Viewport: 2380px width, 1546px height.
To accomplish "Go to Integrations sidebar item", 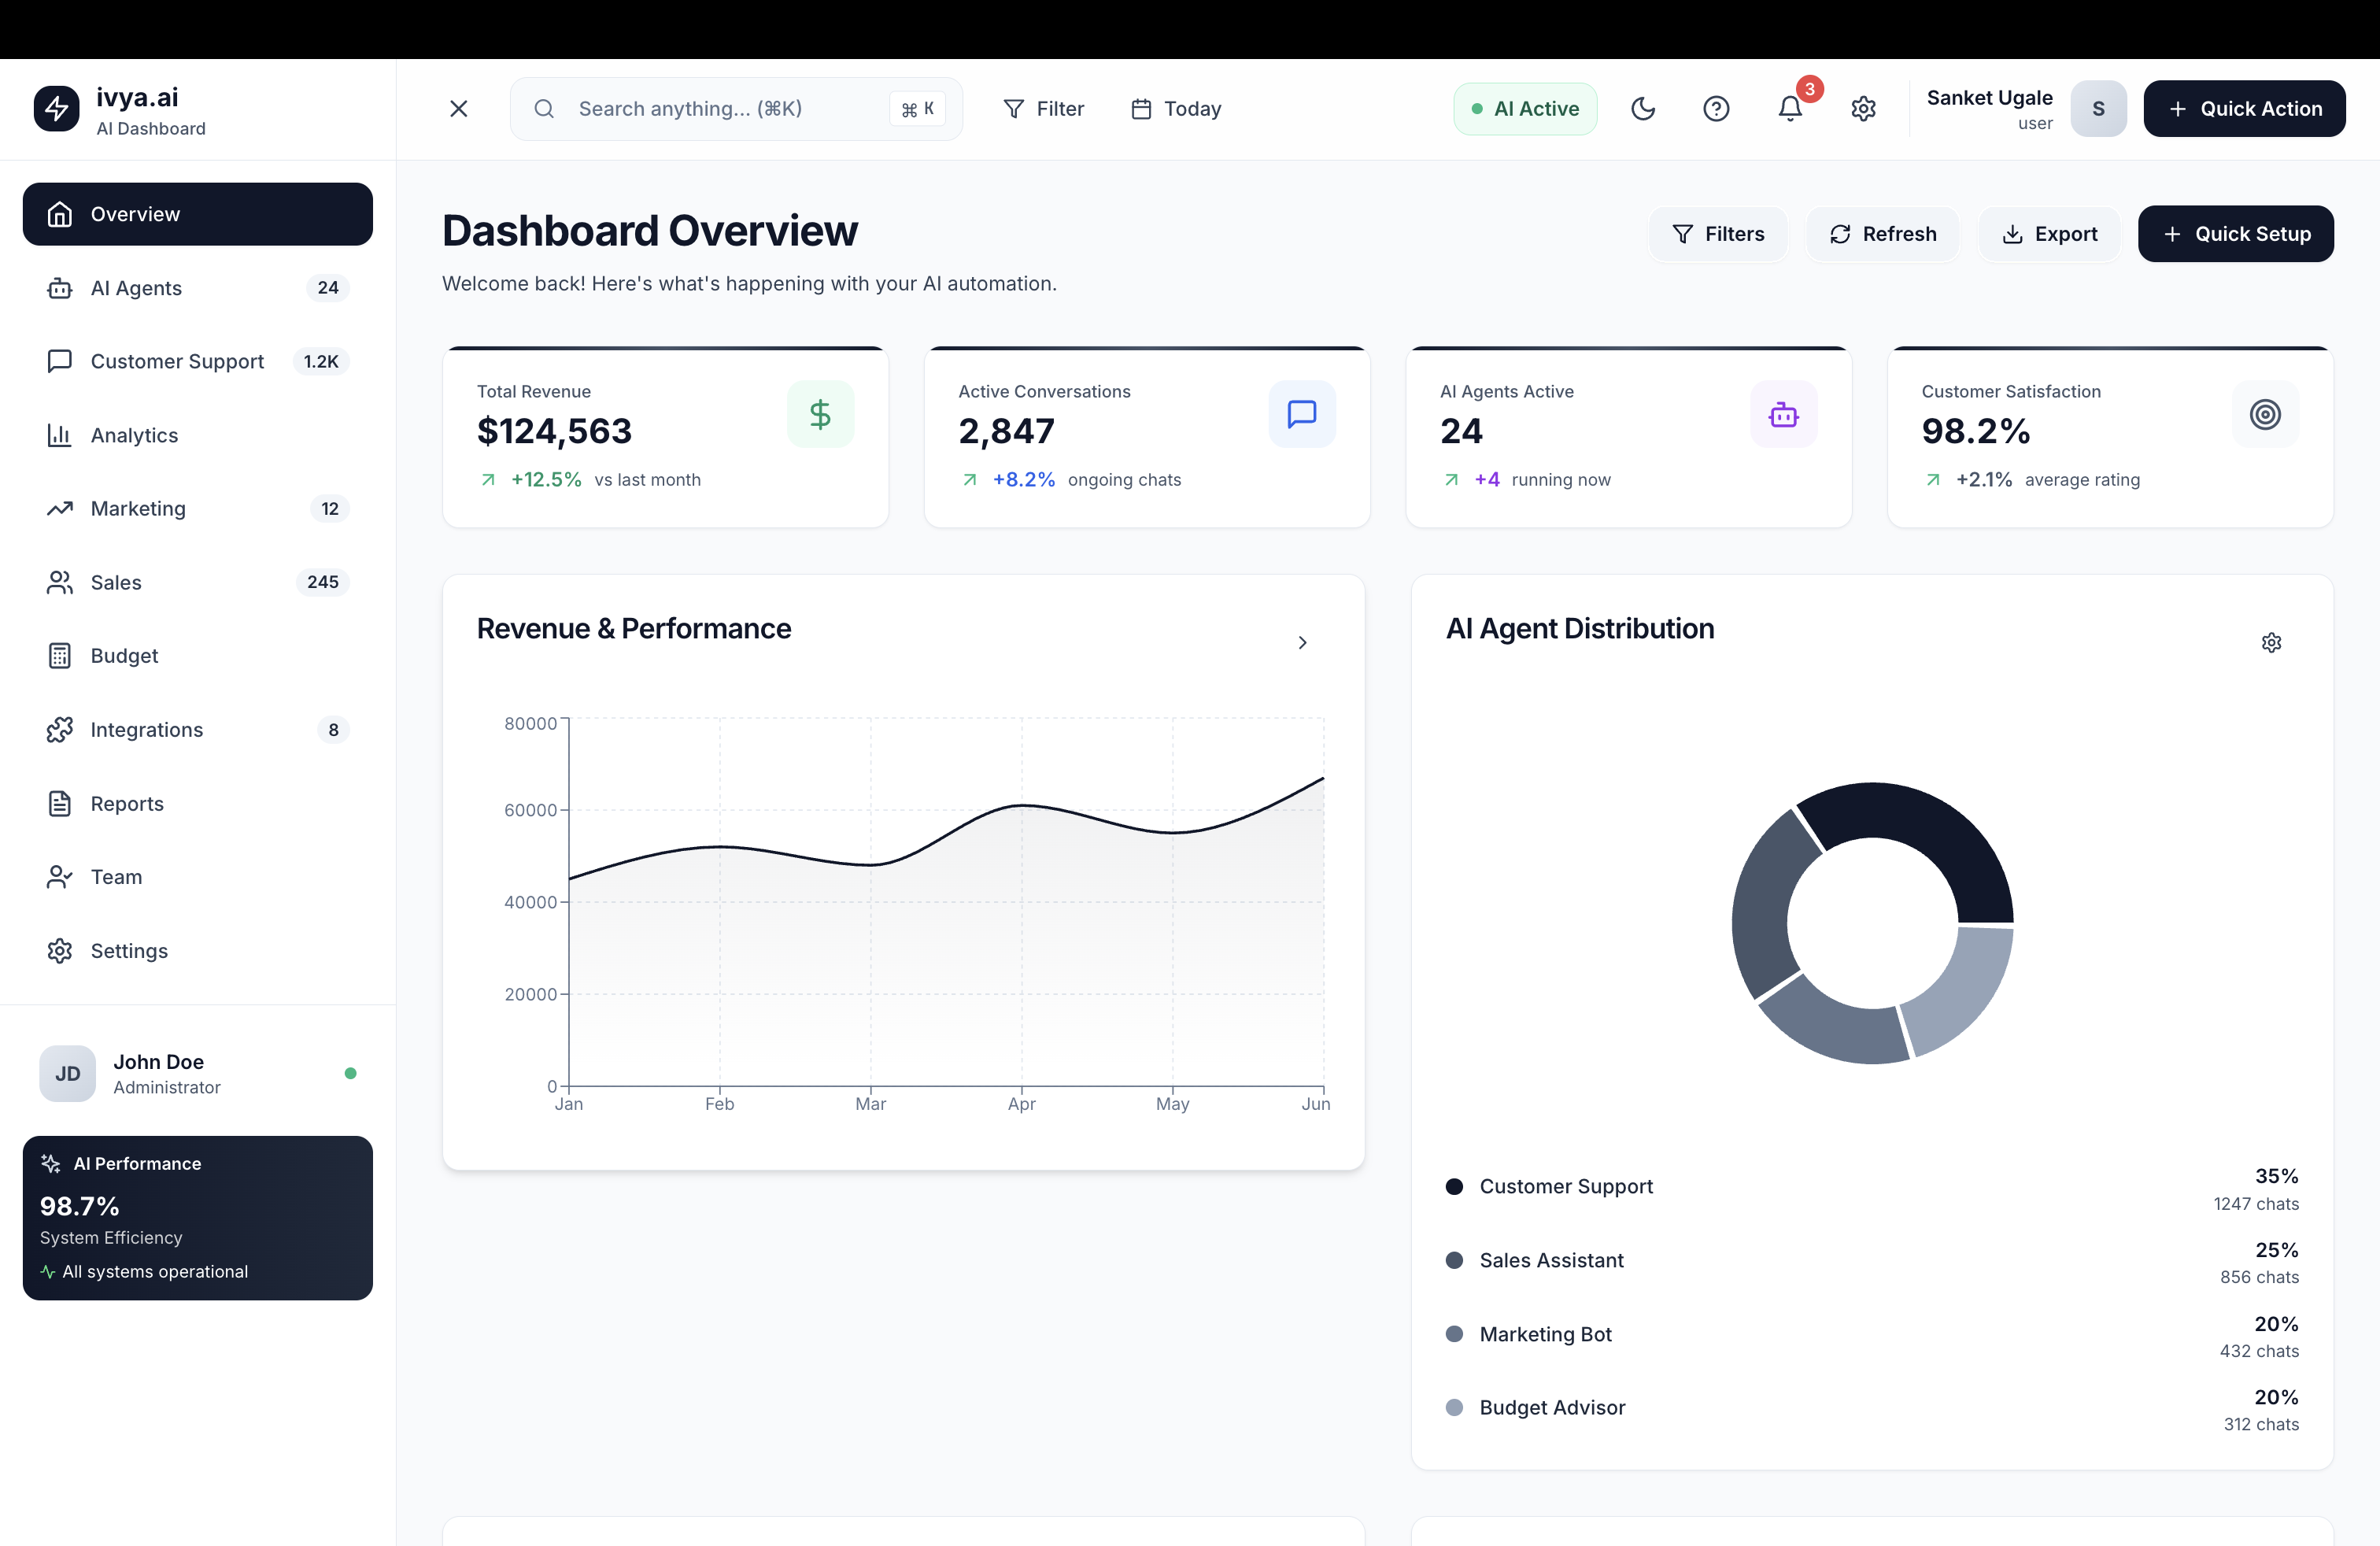I will (x=146, y=730).
